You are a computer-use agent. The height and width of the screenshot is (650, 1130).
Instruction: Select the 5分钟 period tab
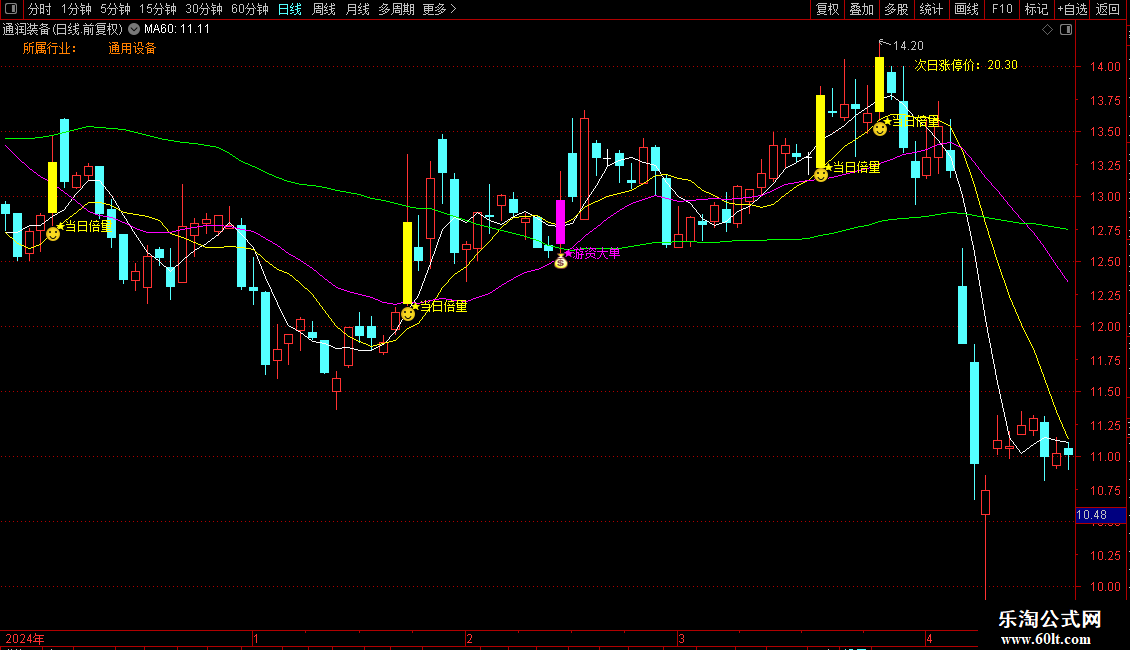115,9
